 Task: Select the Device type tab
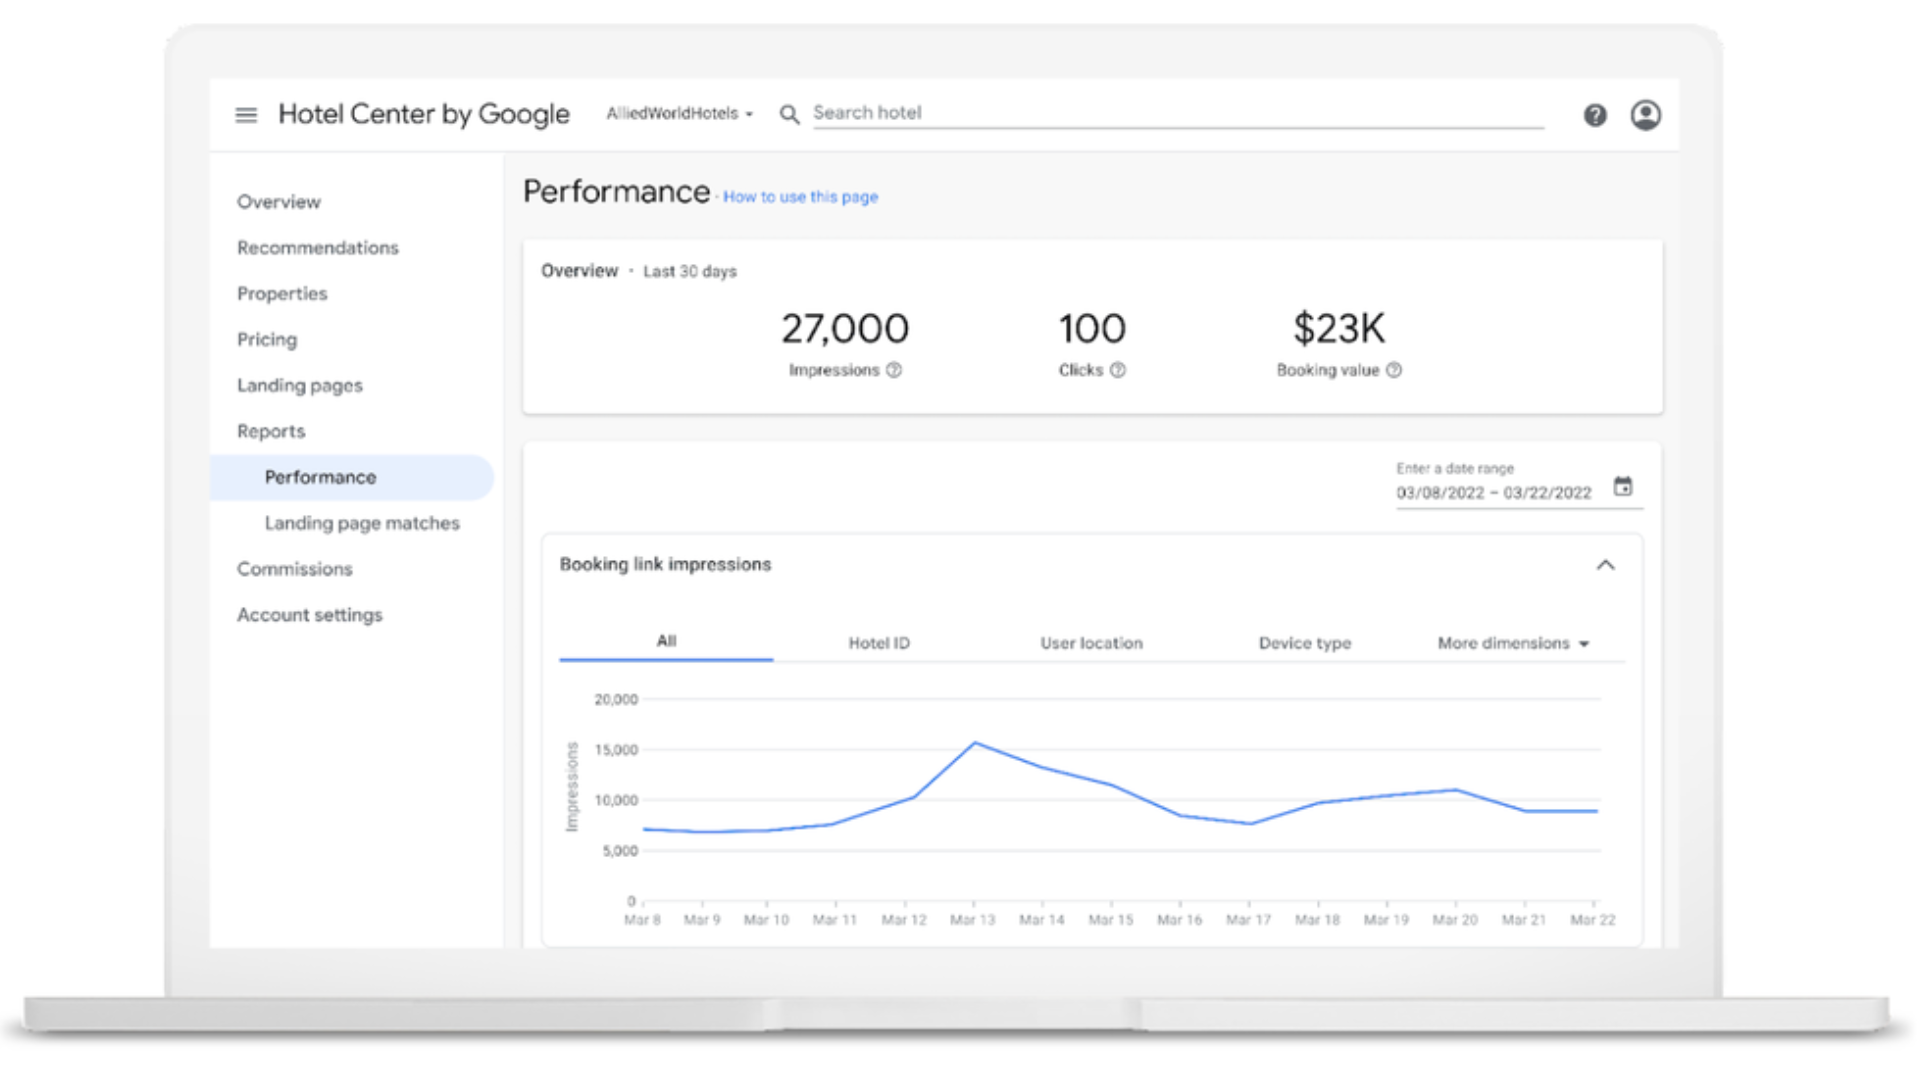pyautogui.click(x=1304, y=643)
